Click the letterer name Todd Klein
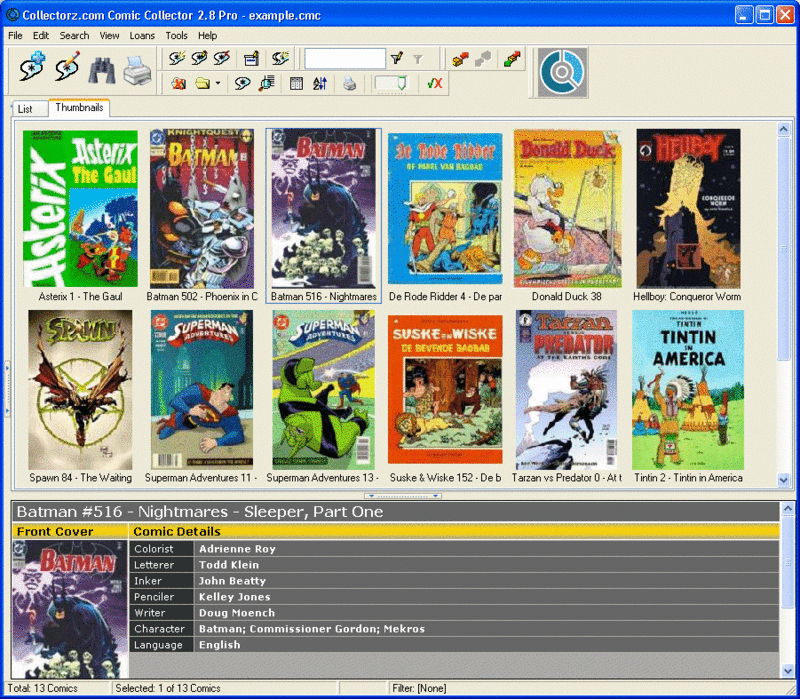The image size is (800, 699). [229, 565]
